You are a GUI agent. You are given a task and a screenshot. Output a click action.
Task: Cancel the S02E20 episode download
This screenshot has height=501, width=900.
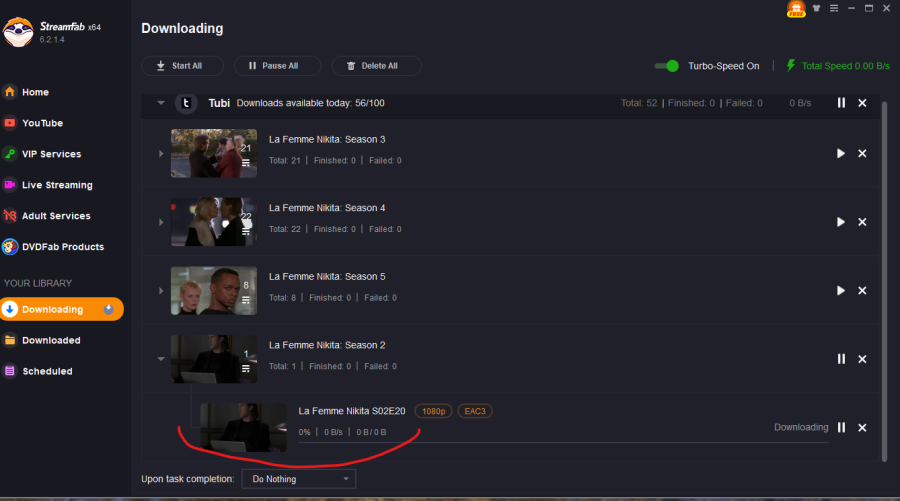click(x=862, y=428)
